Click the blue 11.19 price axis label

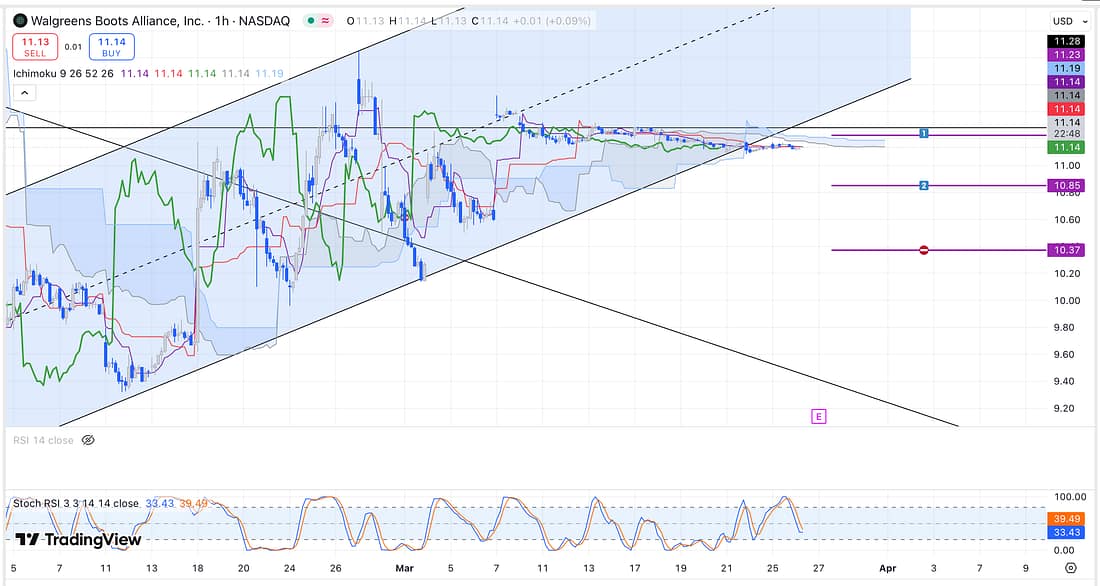(x=1066, y=68)
